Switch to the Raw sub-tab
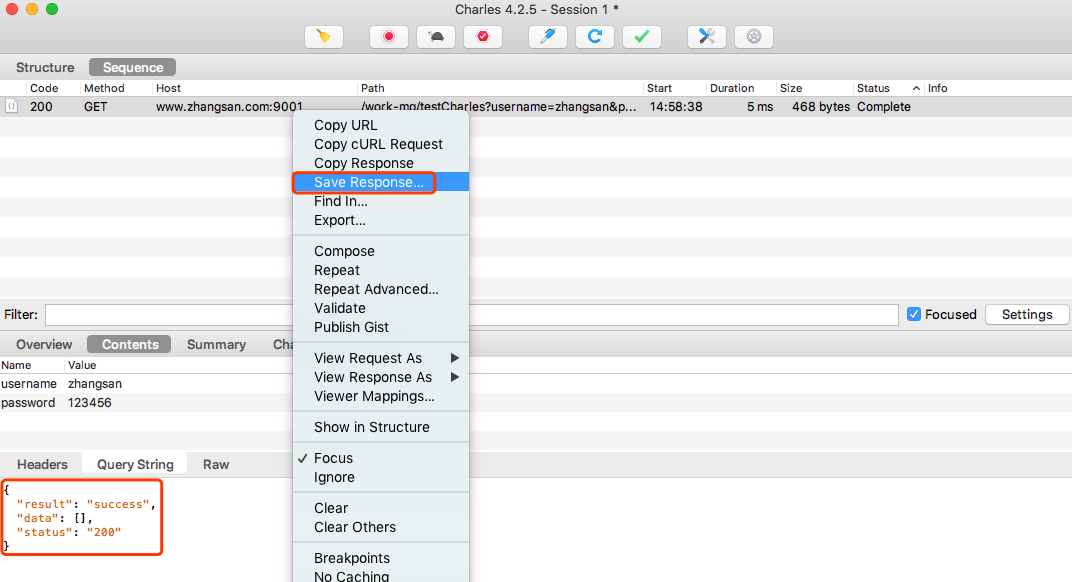The height and width of the screenshot is (582, 1072). point(216,464)
